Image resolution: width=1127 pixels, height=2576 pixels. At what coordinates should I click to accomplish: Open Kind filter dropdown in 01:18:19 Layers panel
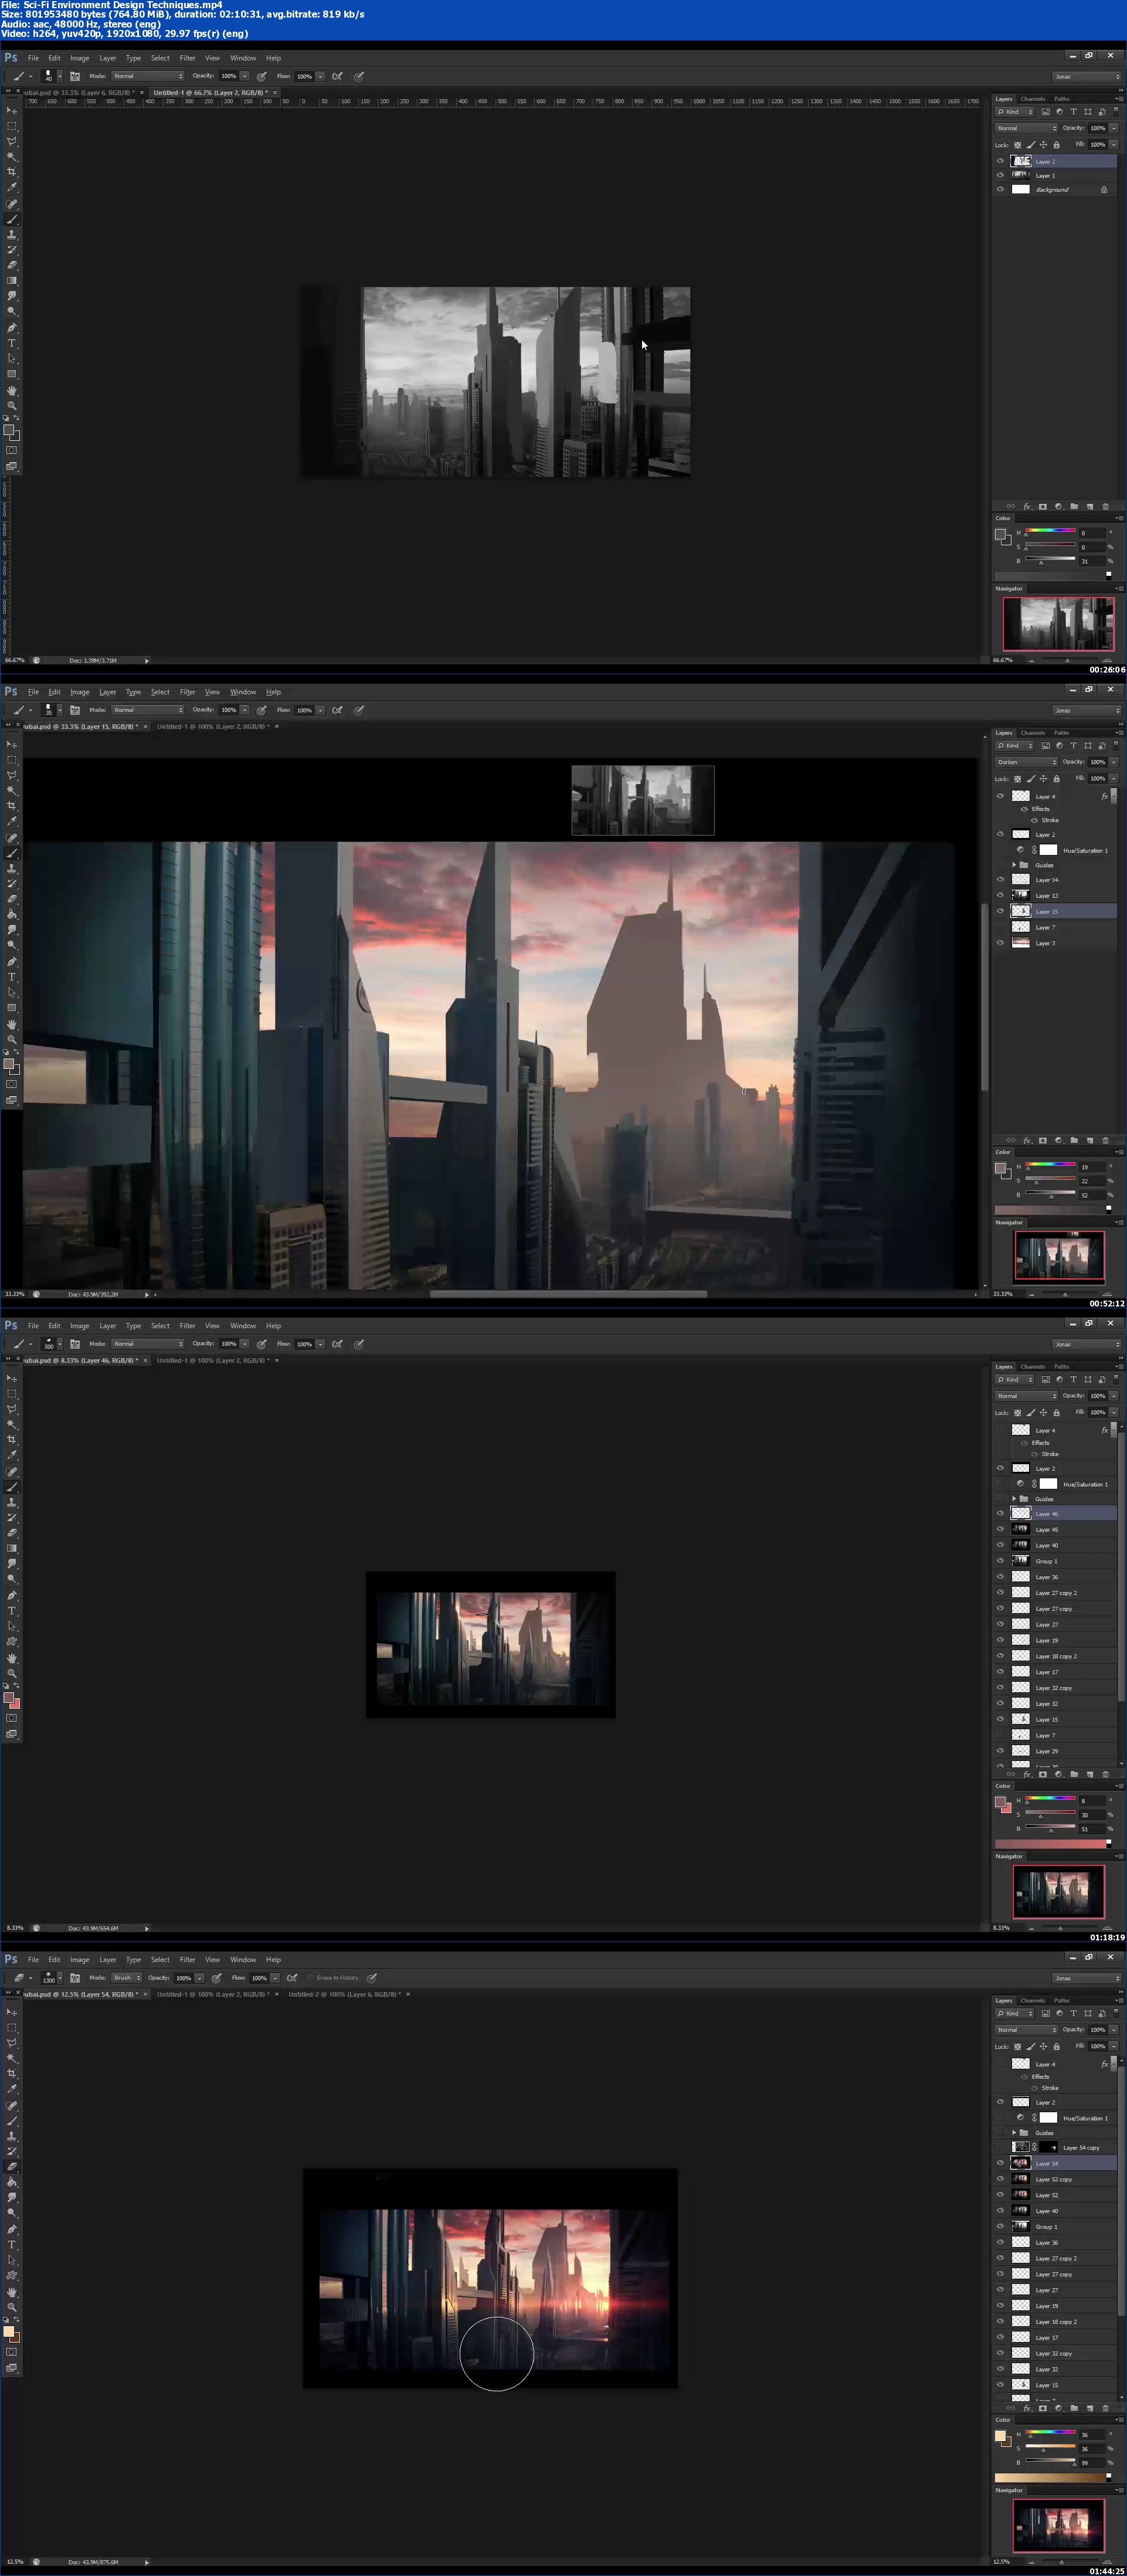1014,1380
